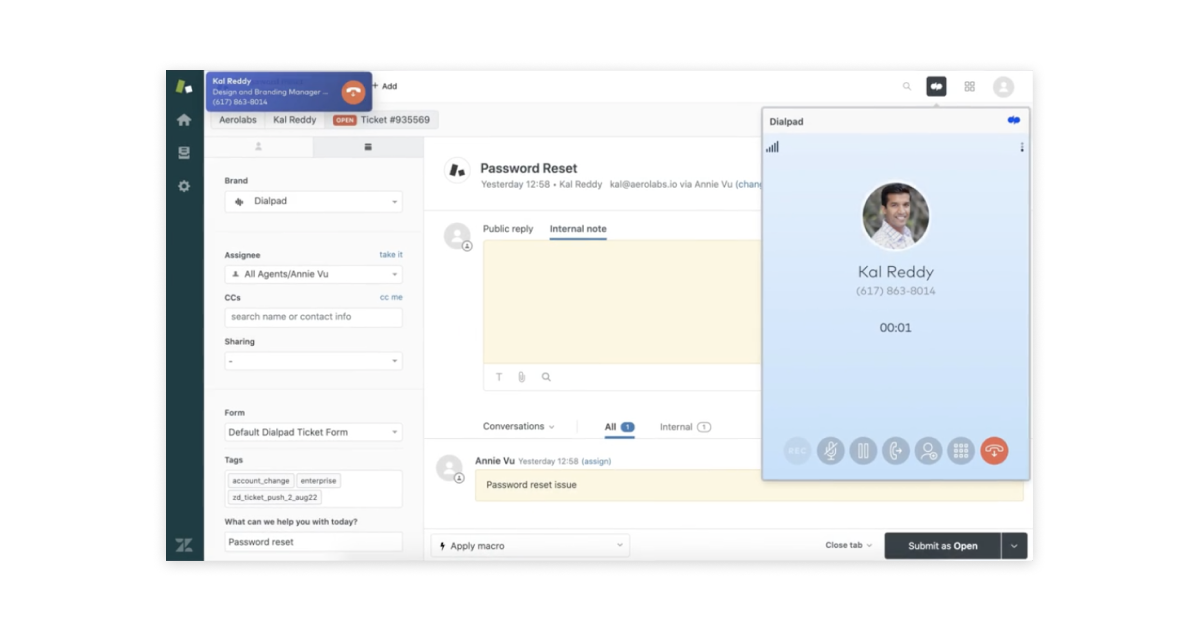Select the account_change tag
The image size is (1200, 630).
click(x=261, y=481)
